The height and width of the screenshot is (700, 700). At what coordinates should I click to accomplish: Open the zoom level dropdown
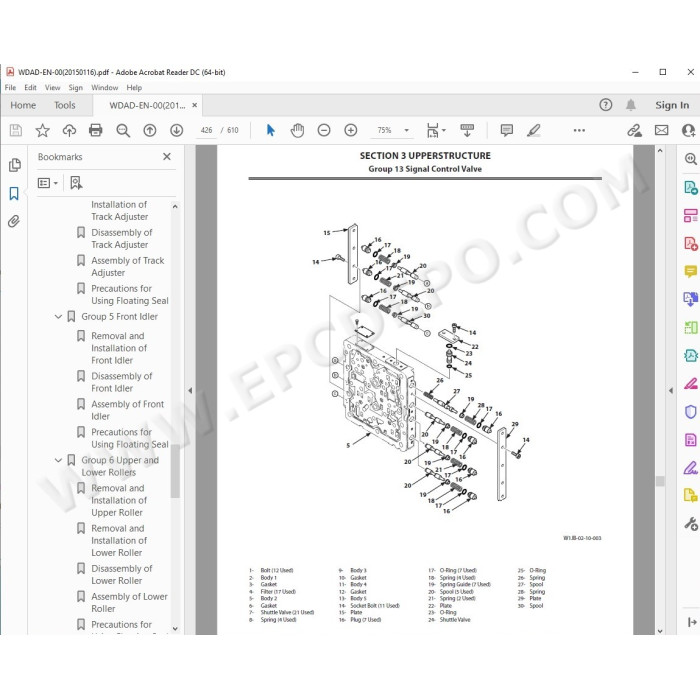tap(407, 130)
